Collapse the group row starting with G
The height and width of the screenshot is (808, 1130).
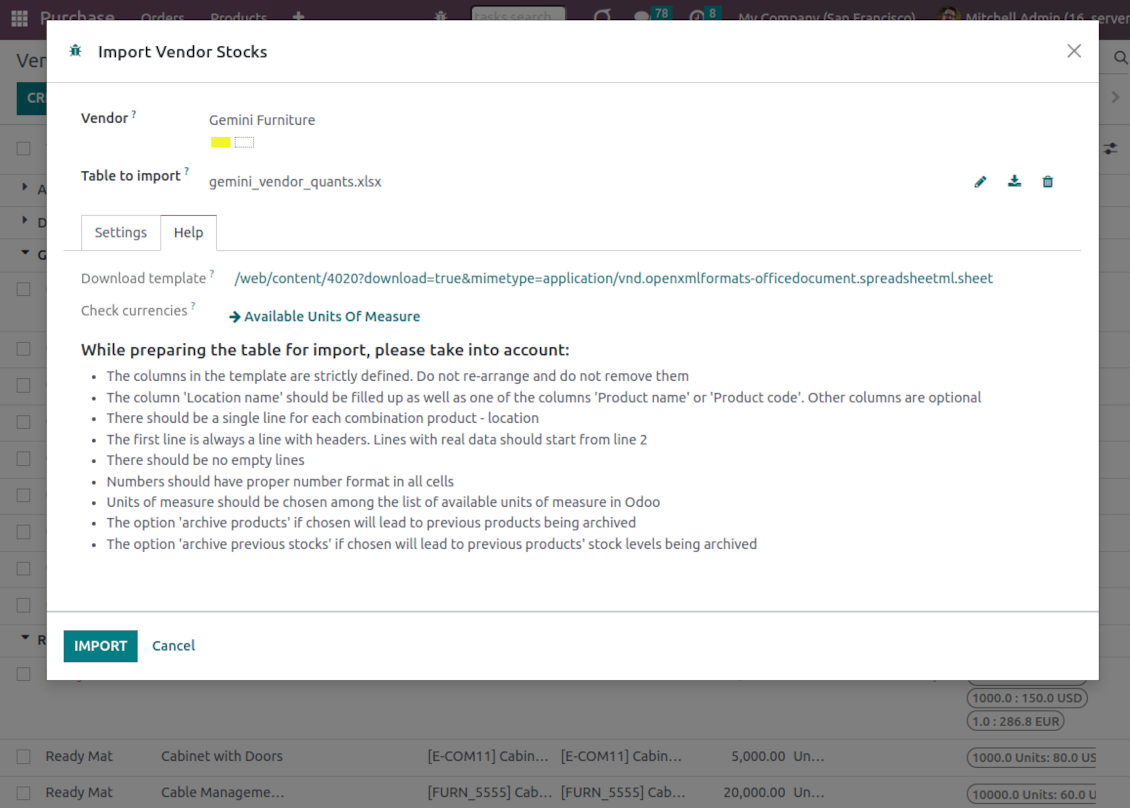(25, 253)
